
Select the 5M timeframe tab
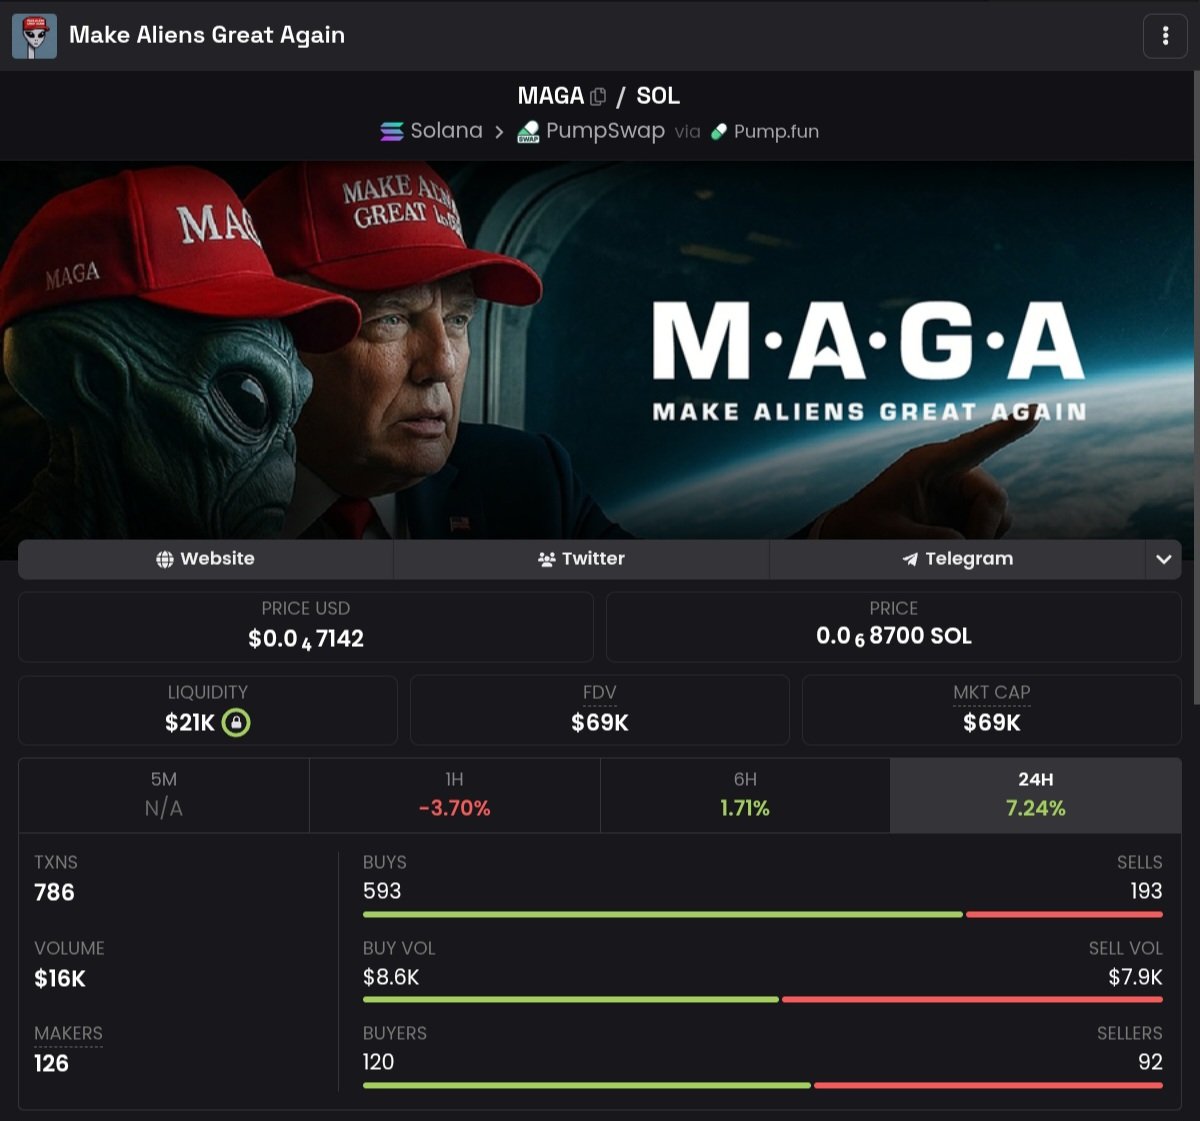tap(164, 795)
